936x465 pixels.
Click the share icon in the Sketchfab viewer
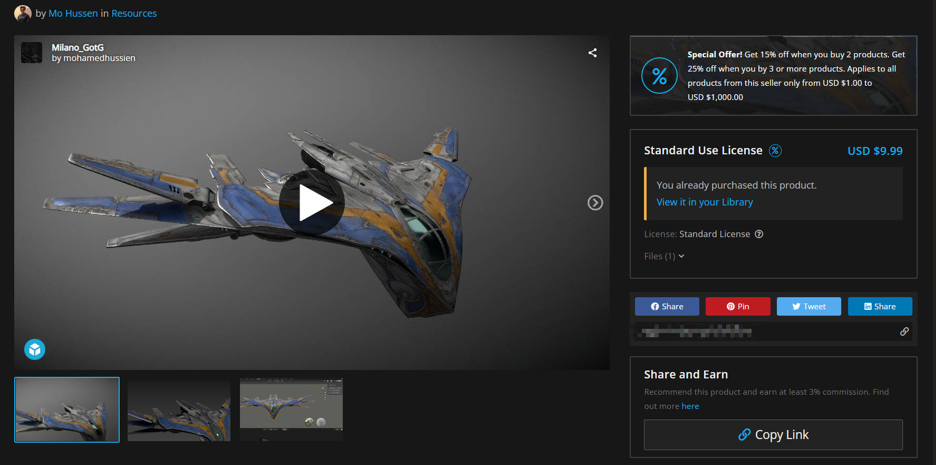click(592, 53)
